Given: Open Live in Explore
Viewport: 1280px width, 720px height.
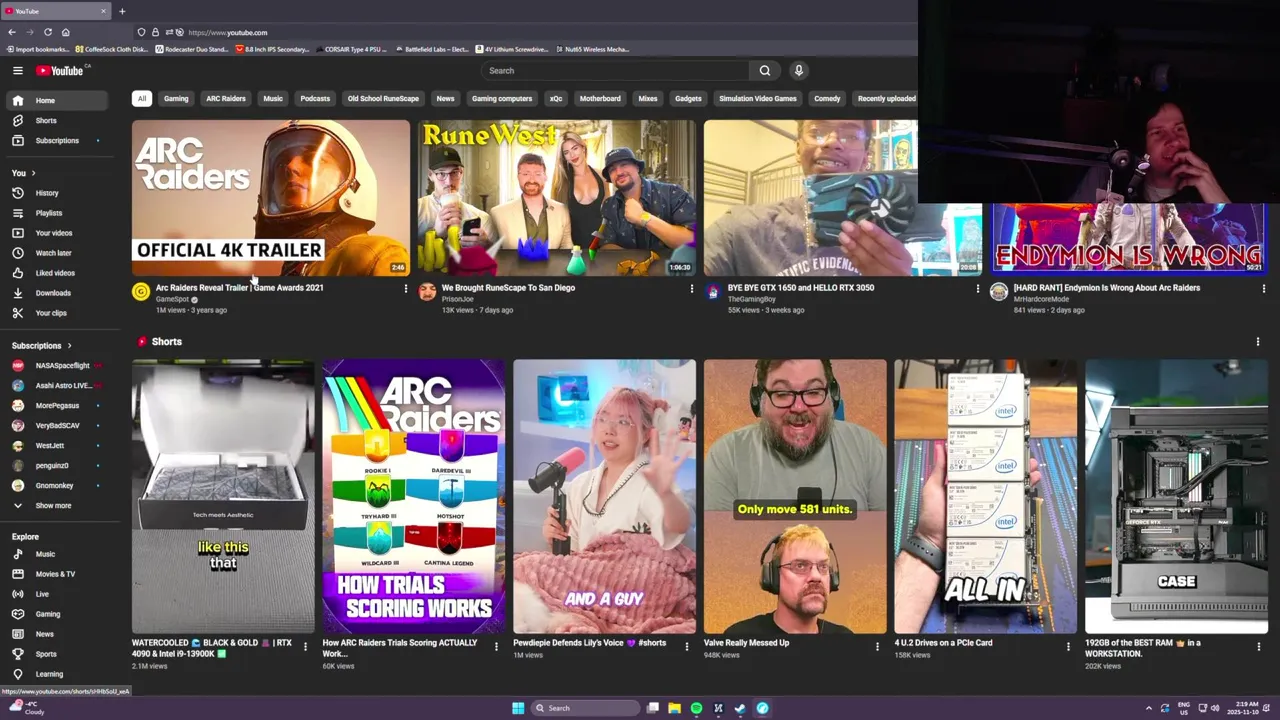Looking at the screenshot, I should [56, 594].
